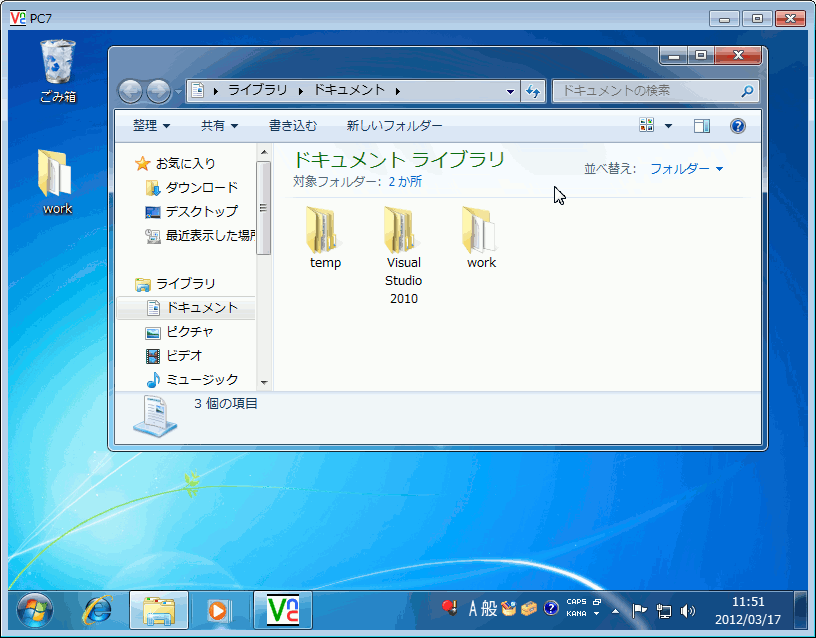Open Explorer help question mark icon
Image resolution: width=816 pixels, height=638 pixels.
[738, 126]
